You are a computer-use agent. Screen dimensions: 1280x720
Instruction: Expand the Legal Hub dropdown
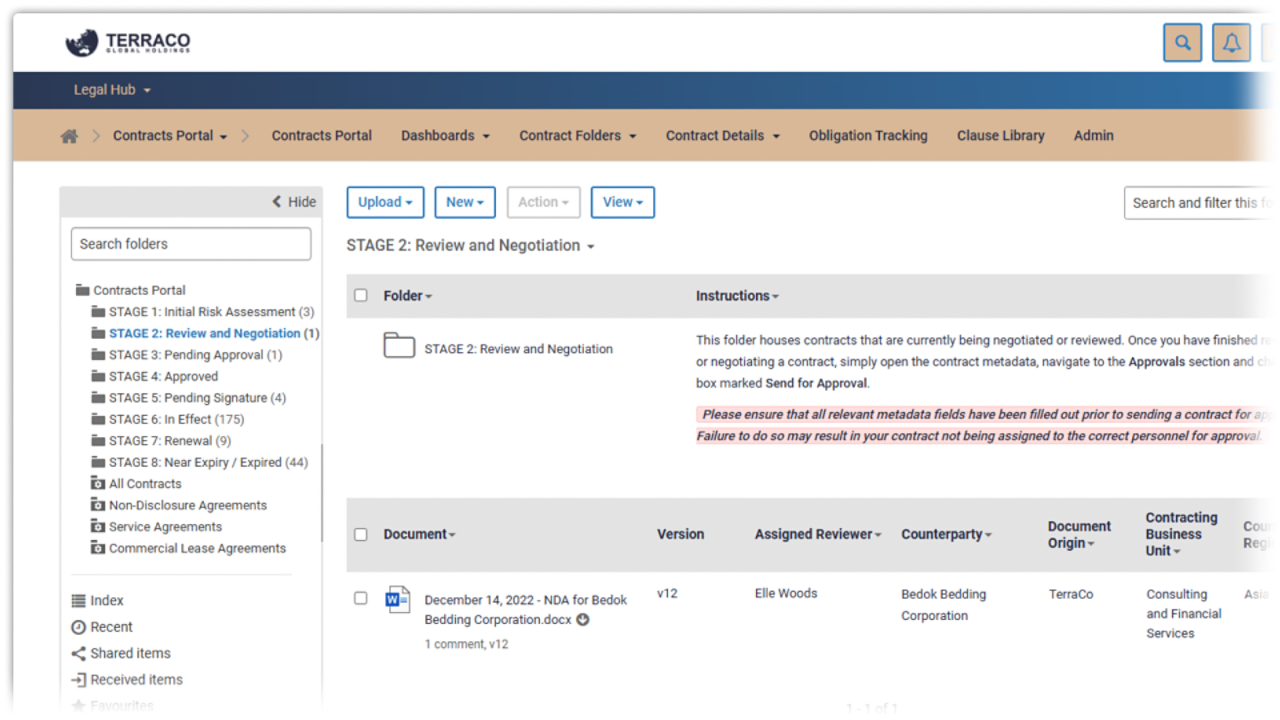[x=112, y=90]
